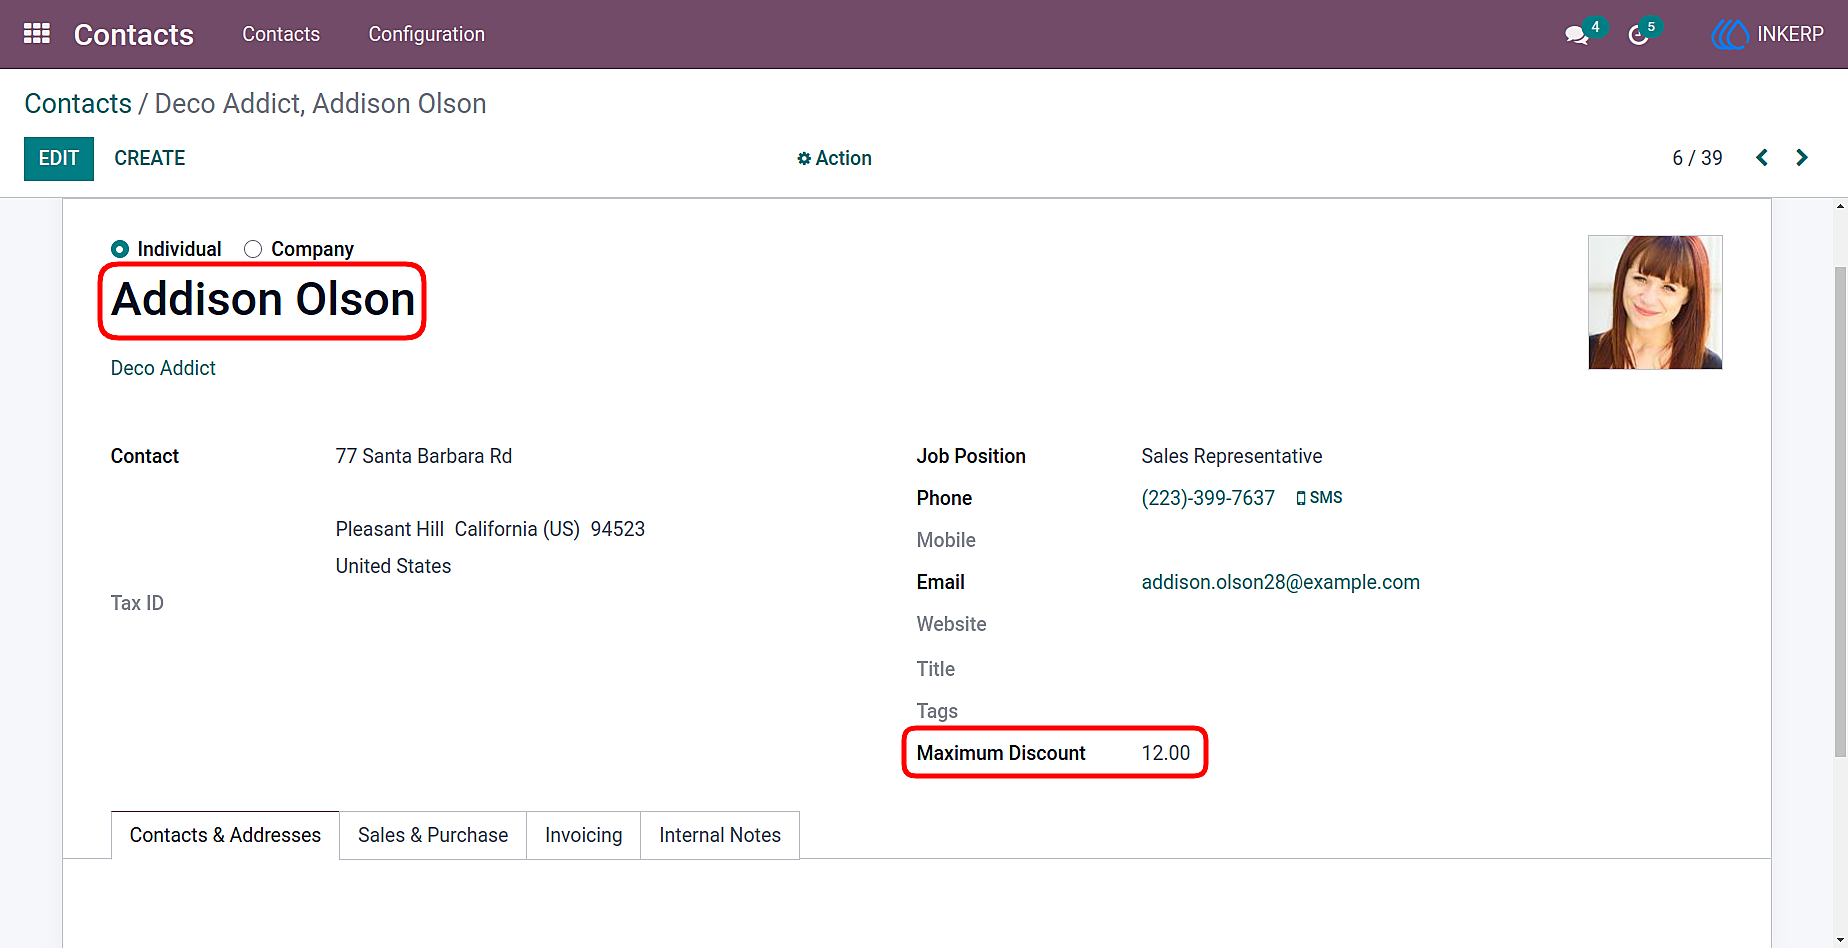This screenshot has width=1848, height=948.
Task: Switch to the Internal Notes tab
Action: coord(720,835)
